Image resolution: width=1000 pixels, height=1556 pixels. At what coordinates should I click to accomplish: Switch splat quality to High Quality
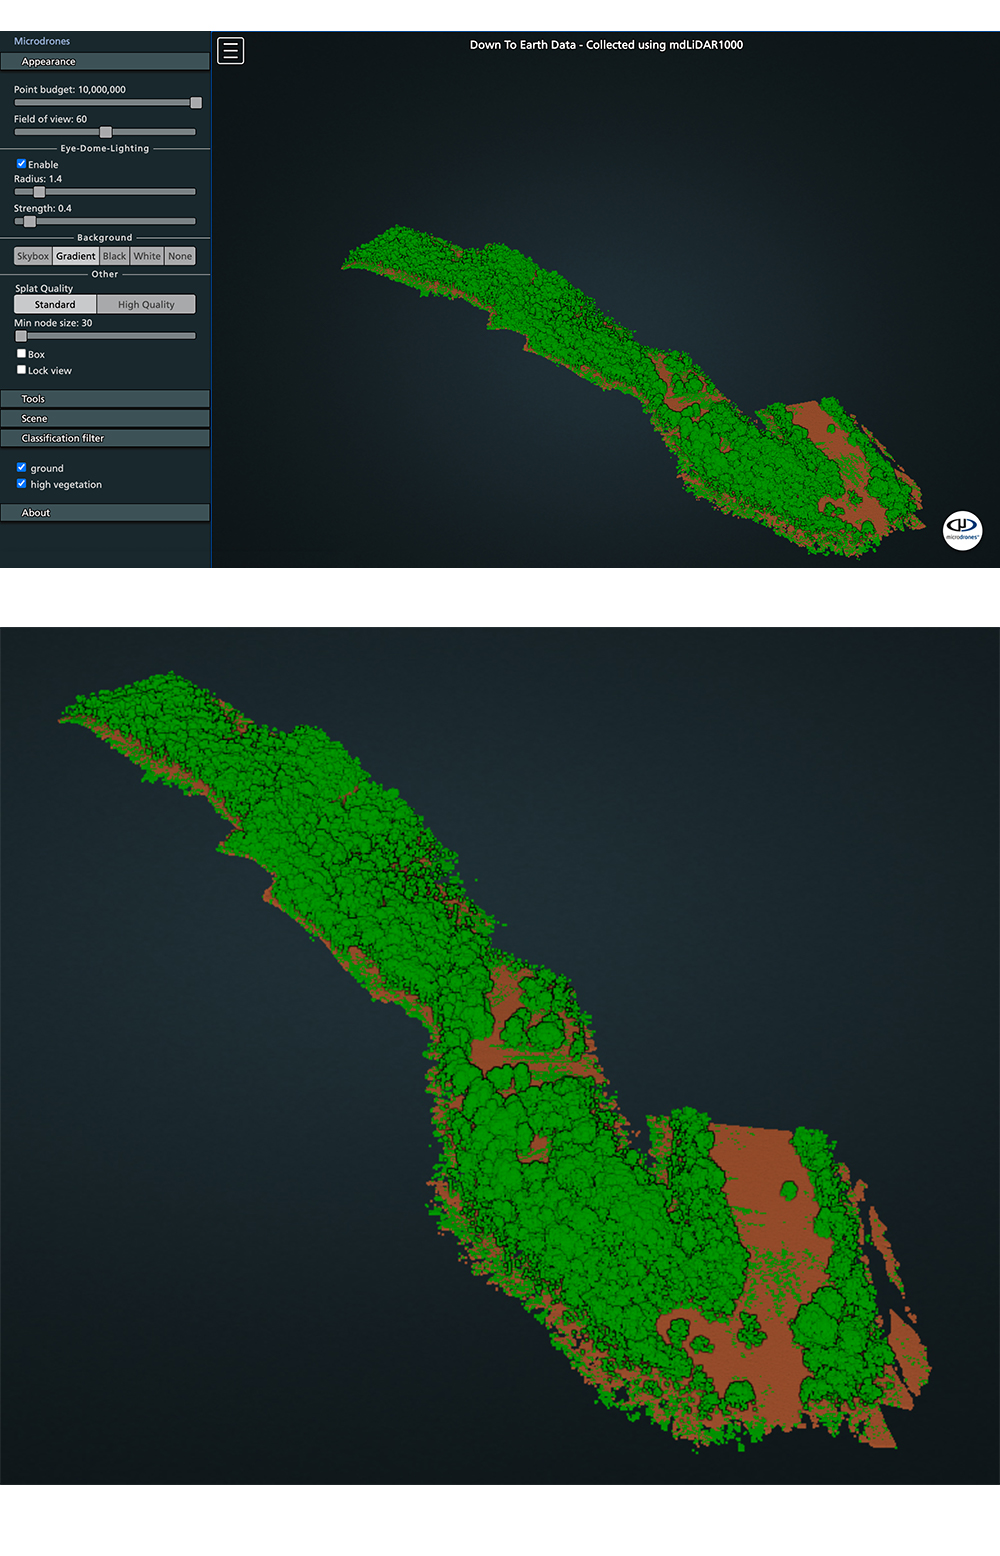pyautogui.click(x=146, y=305)
